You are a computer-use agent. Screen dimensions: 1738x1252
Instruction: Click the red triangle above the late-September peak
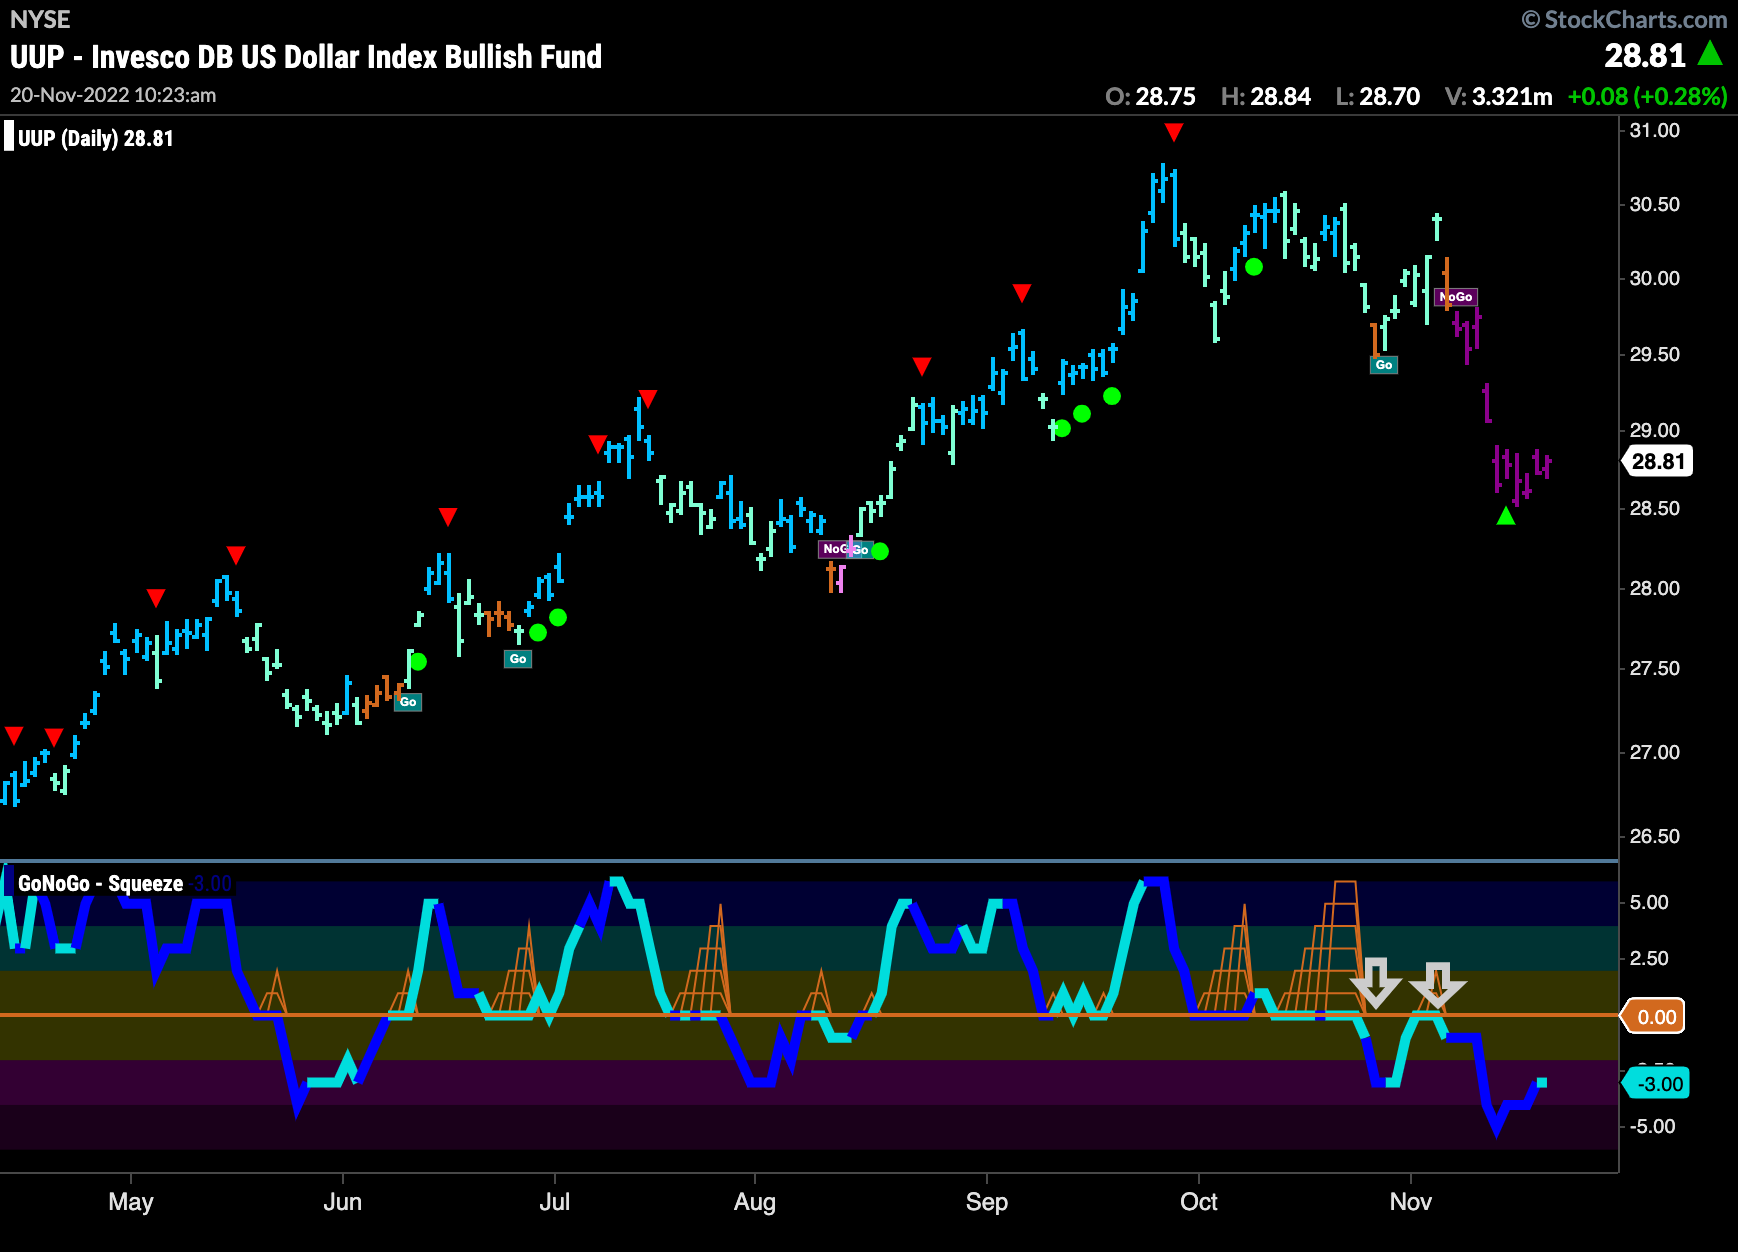point(1174,132)
